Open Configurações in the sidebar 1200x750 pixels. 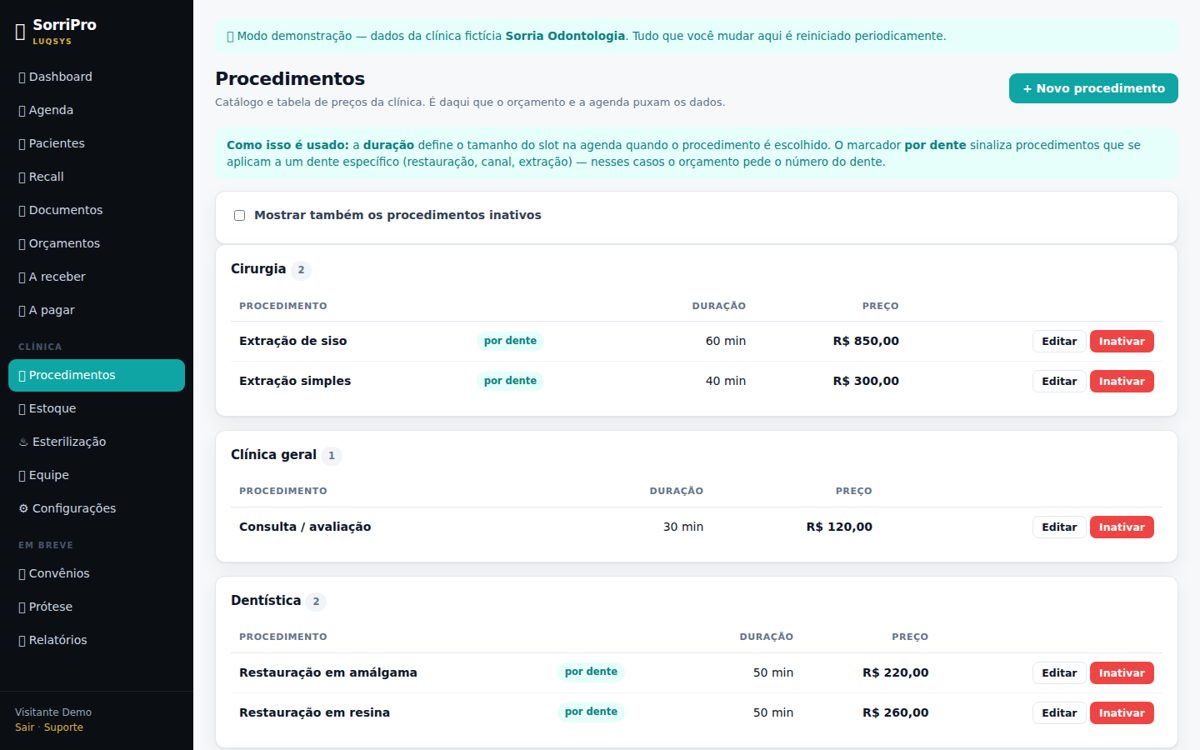pyautogui.click(x=96, y=508)
